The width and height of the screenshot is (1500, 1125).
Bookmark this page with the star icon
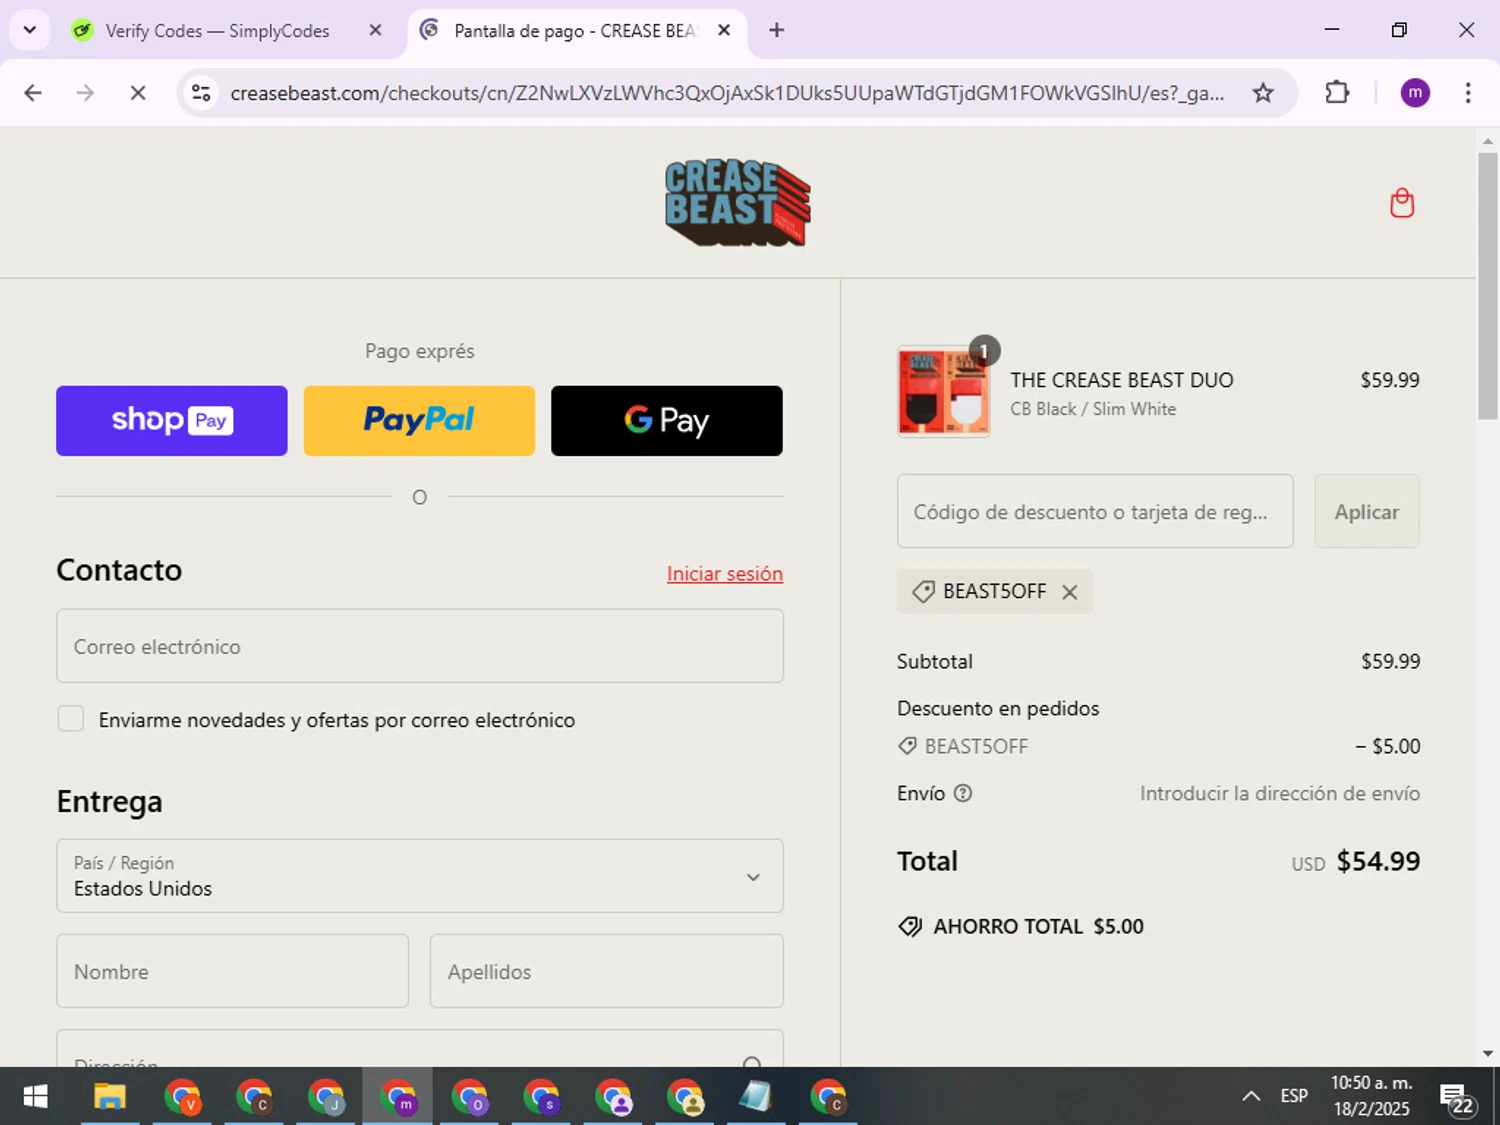pyautogui.click(x=1263, y=93)
